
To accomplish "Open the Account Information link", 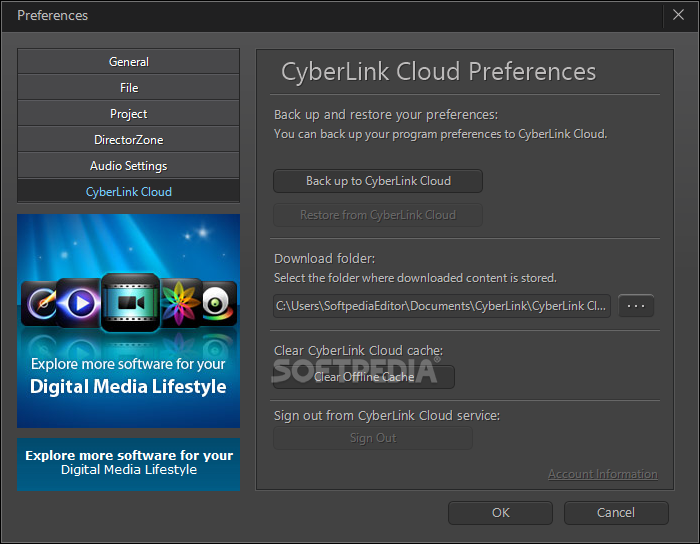I will 603,474.
